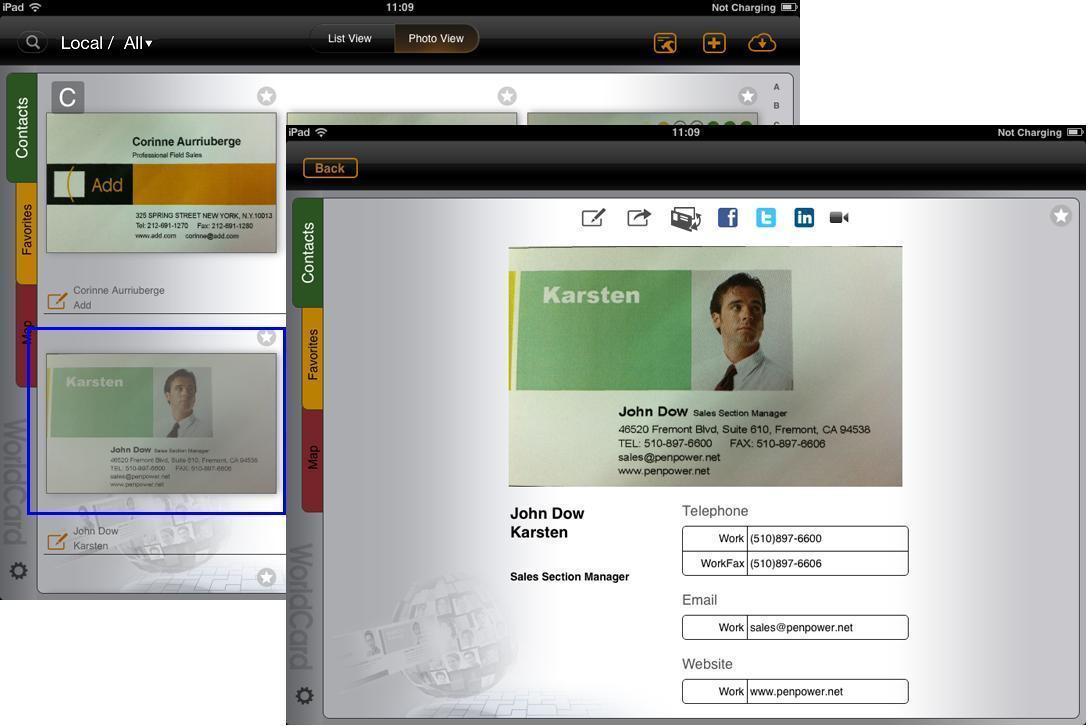
Task: Open the Facebook icon for John Dow
Action: tap(728, 218)
